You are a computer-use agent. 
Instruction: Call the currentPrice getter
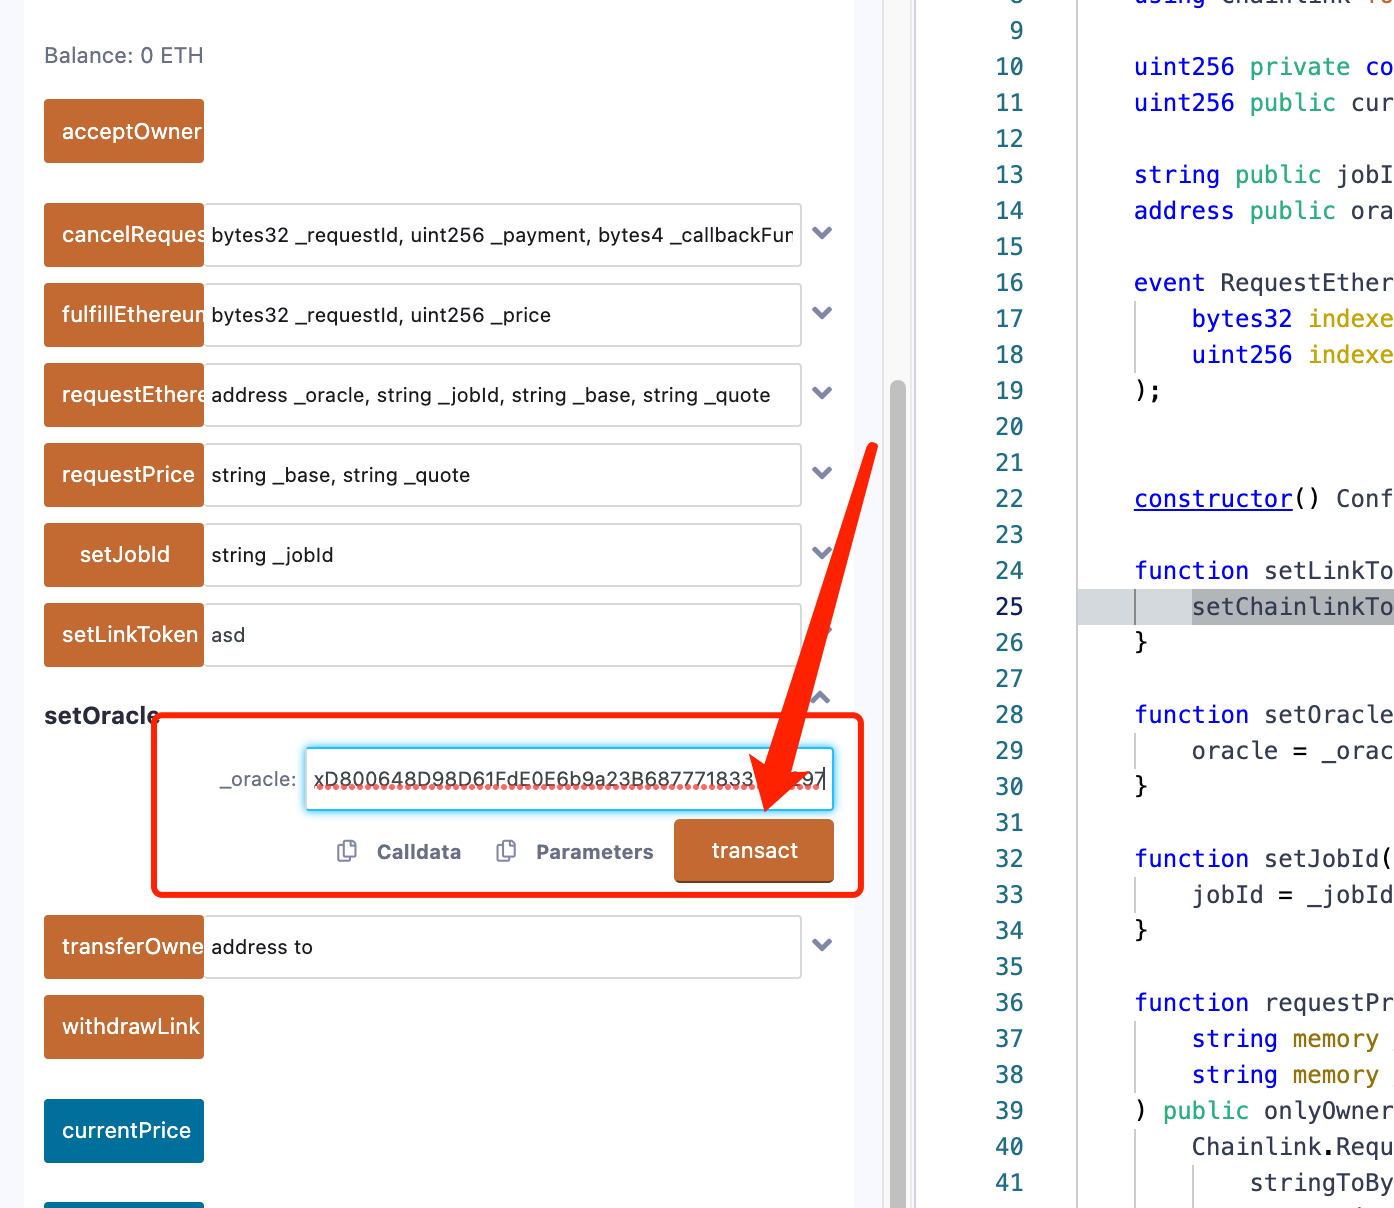(124, 1131)
